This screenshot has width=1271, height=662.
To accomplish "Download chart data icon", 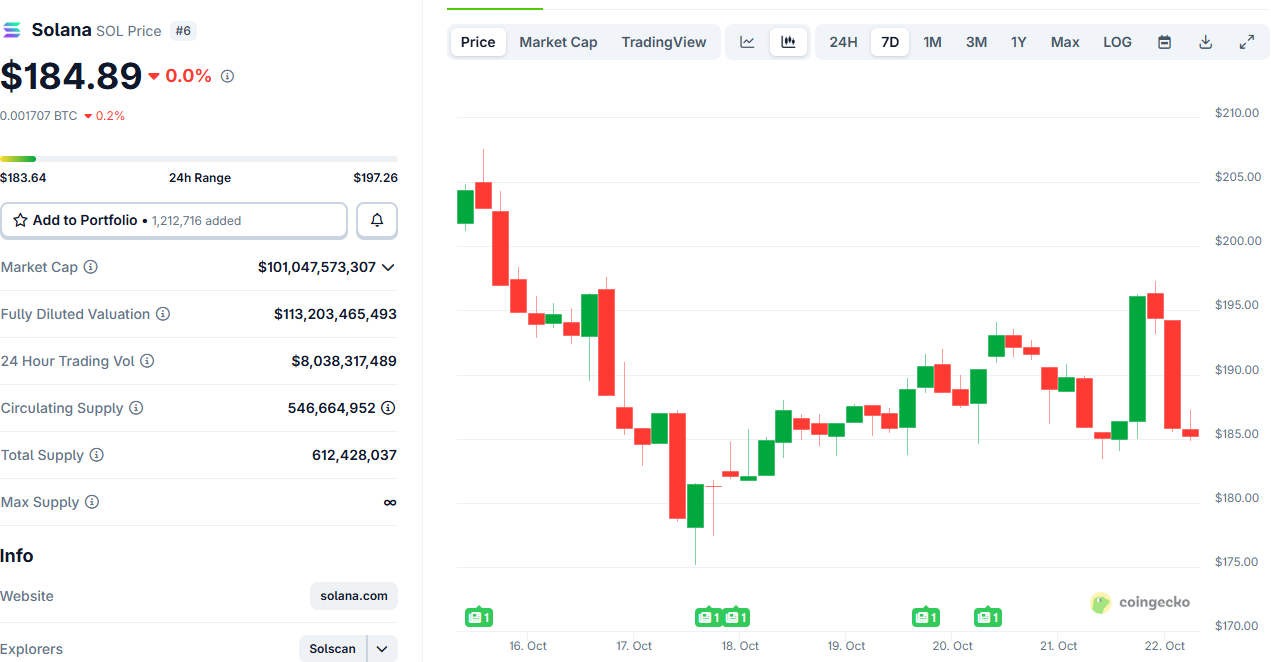I will 1205,42.
